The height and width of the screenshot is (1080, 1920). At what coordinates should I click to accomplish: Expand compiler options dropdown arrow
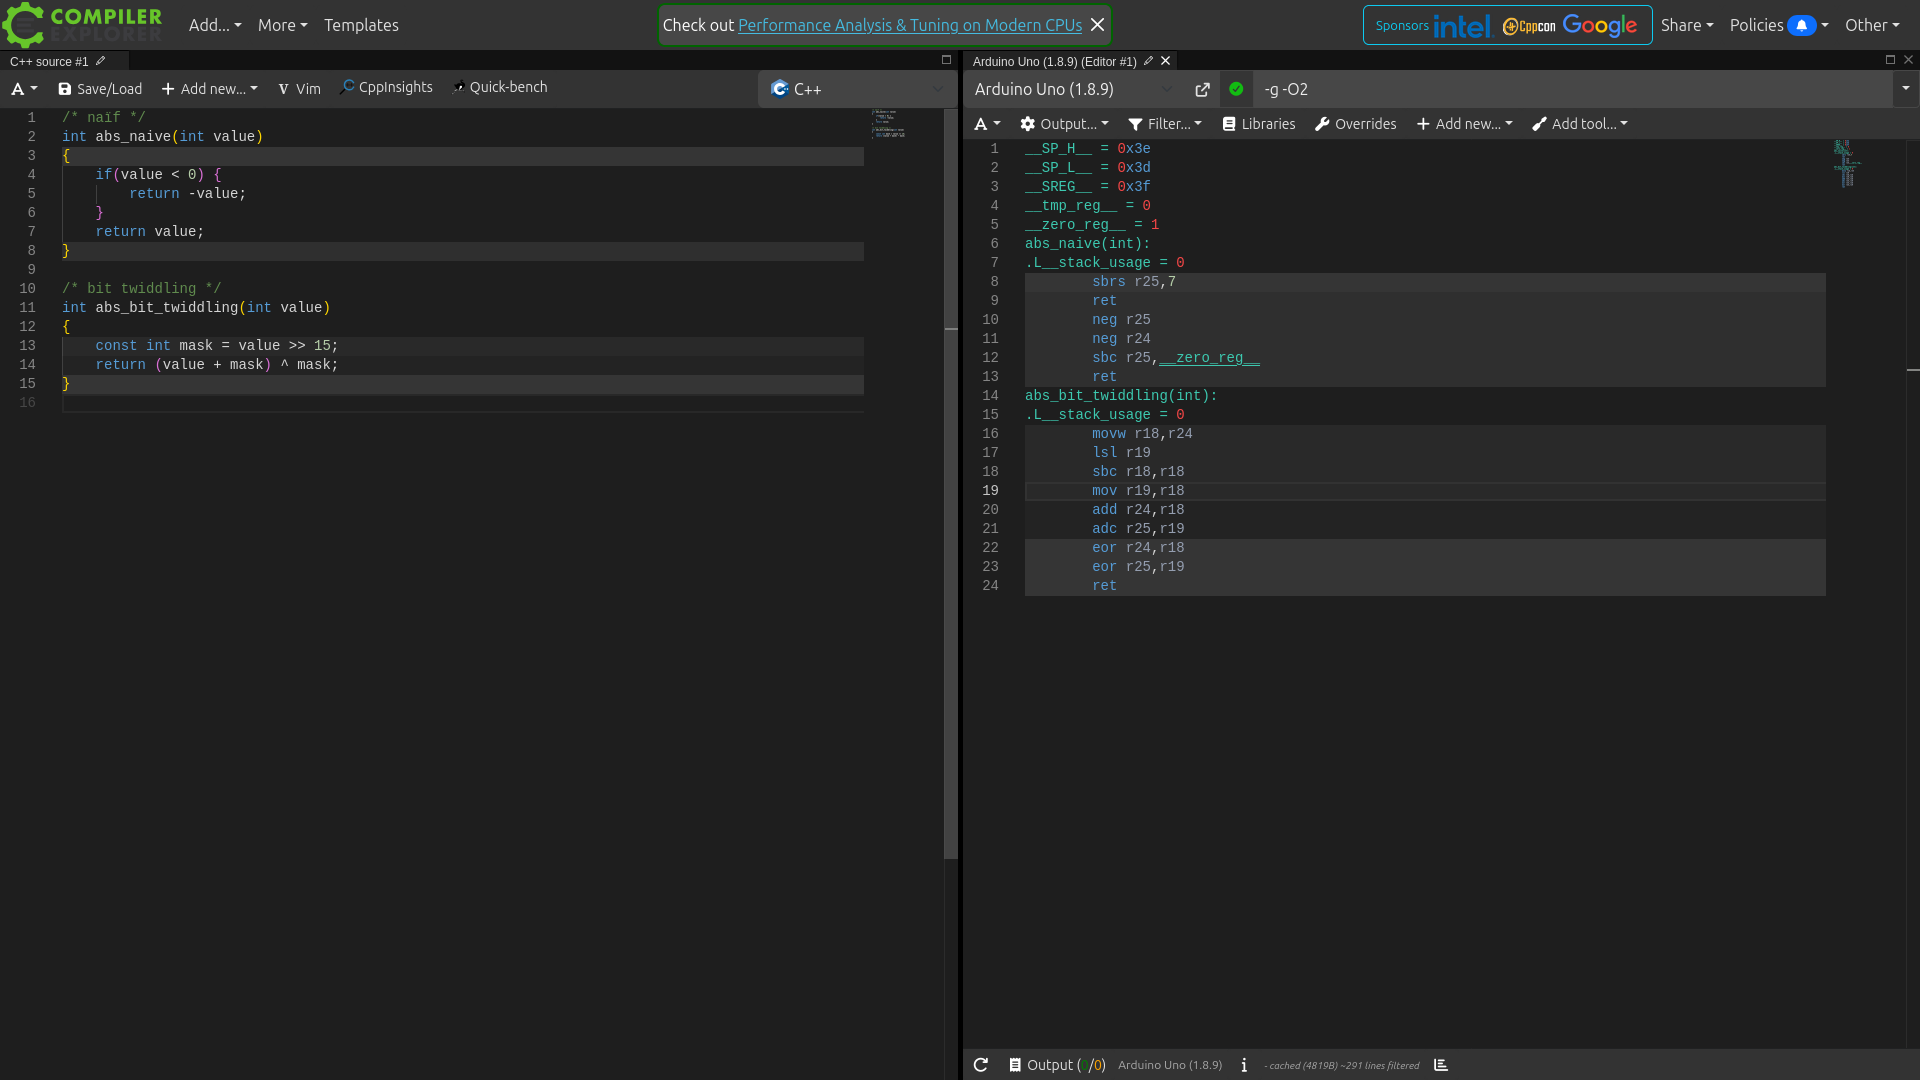pos(1906,89)
